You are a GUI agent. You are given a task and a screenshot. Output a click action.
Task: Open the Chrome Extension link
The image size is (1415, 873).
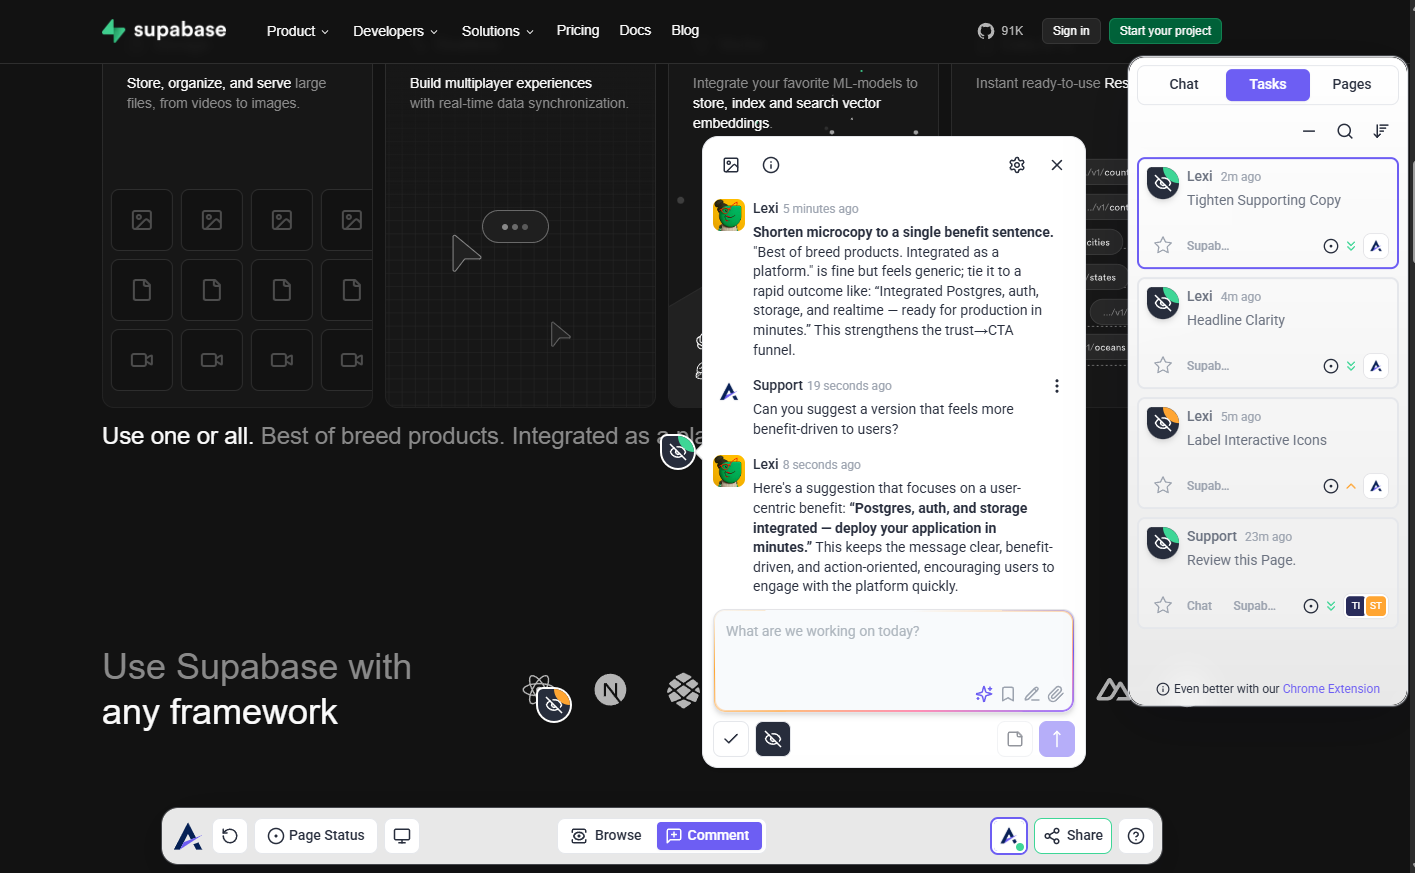[x=1331, y=689]
